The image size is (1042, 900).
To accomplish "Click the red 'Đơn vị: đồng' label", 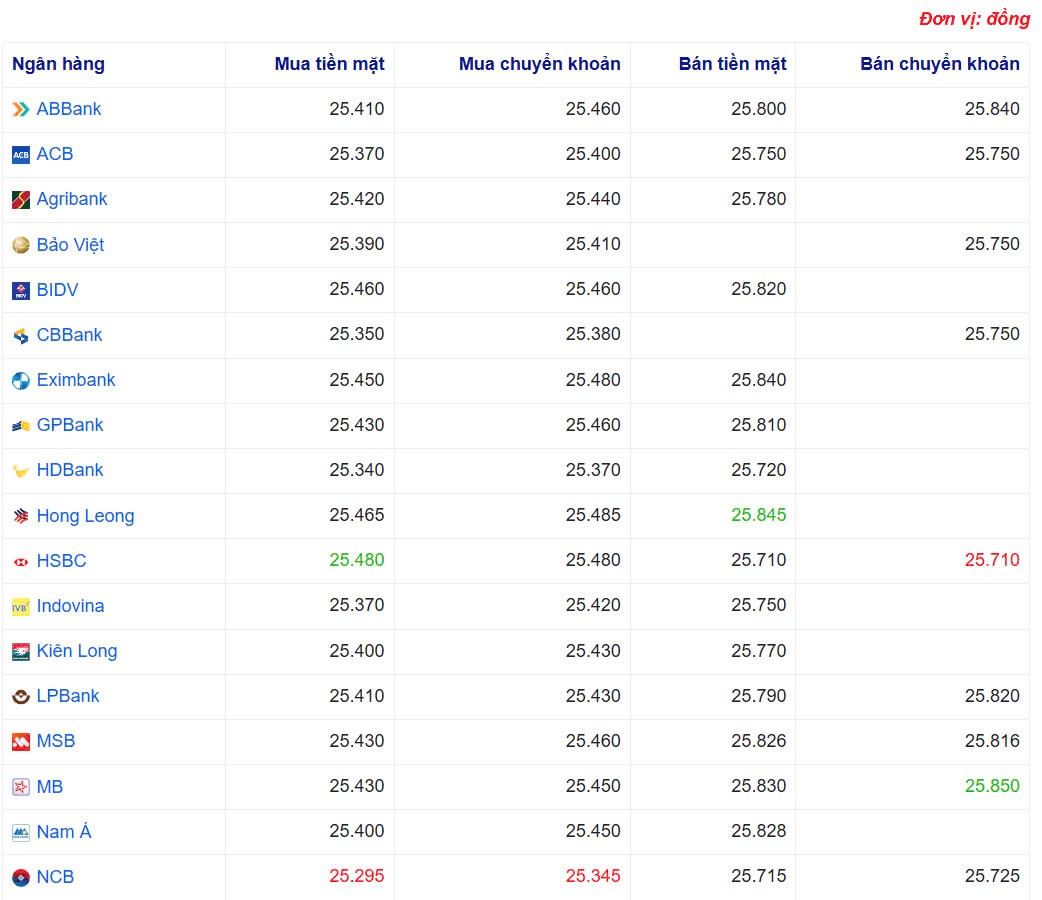I will [972, 18].
